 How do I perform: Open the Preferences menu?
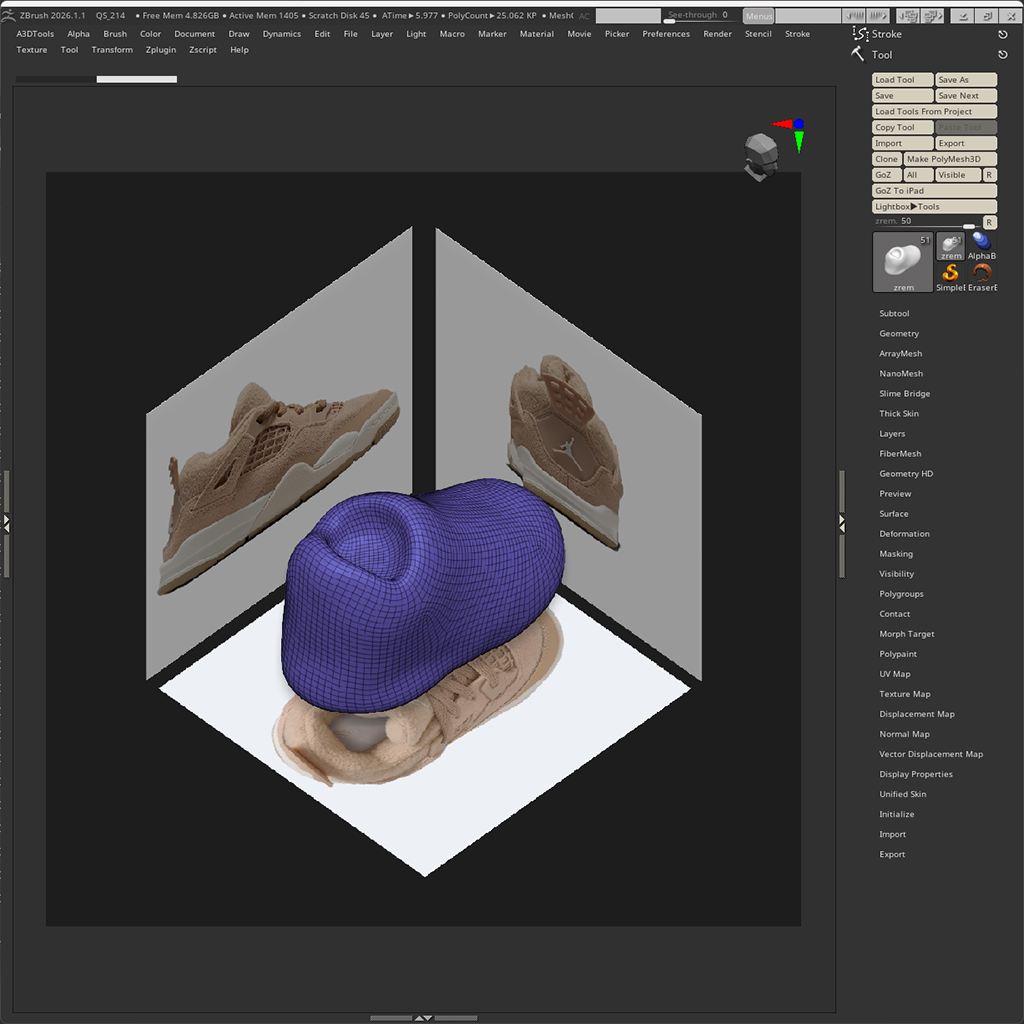(x=665, y=34)
